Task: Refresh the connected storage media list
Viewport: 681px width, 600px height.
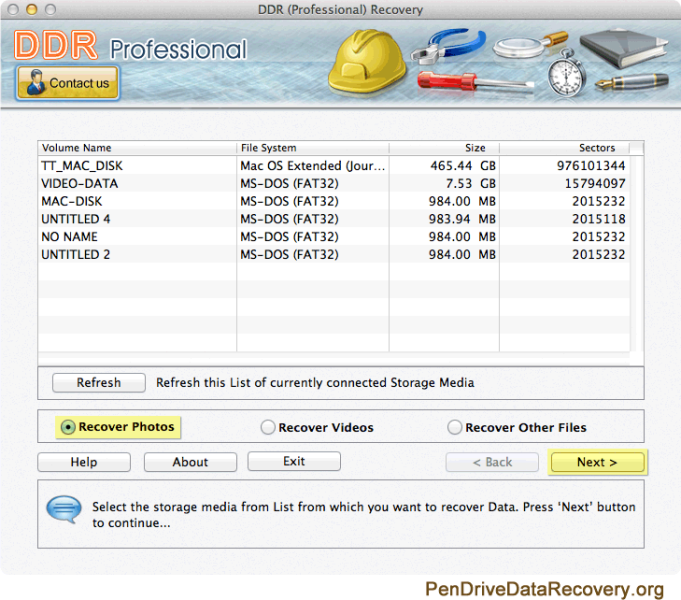Action: 99,383
